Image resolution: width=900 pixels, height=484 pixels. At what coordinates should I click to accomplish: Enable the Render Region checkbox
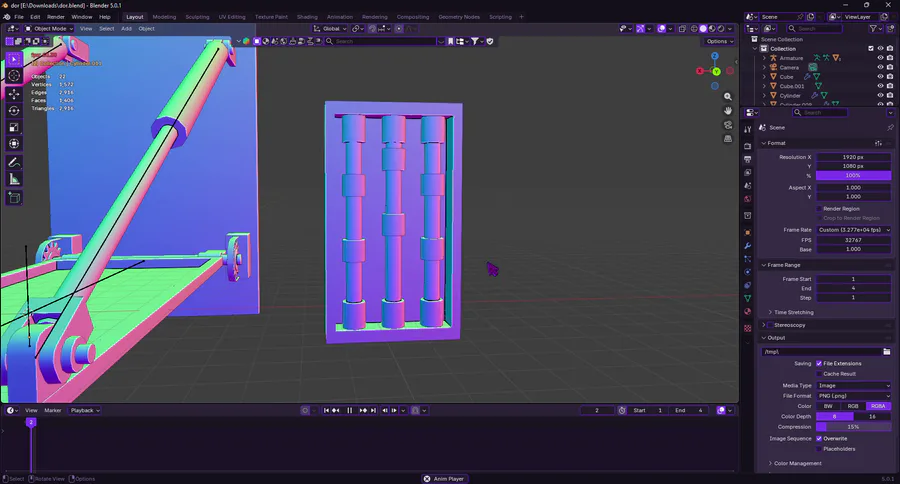(819, 209)
